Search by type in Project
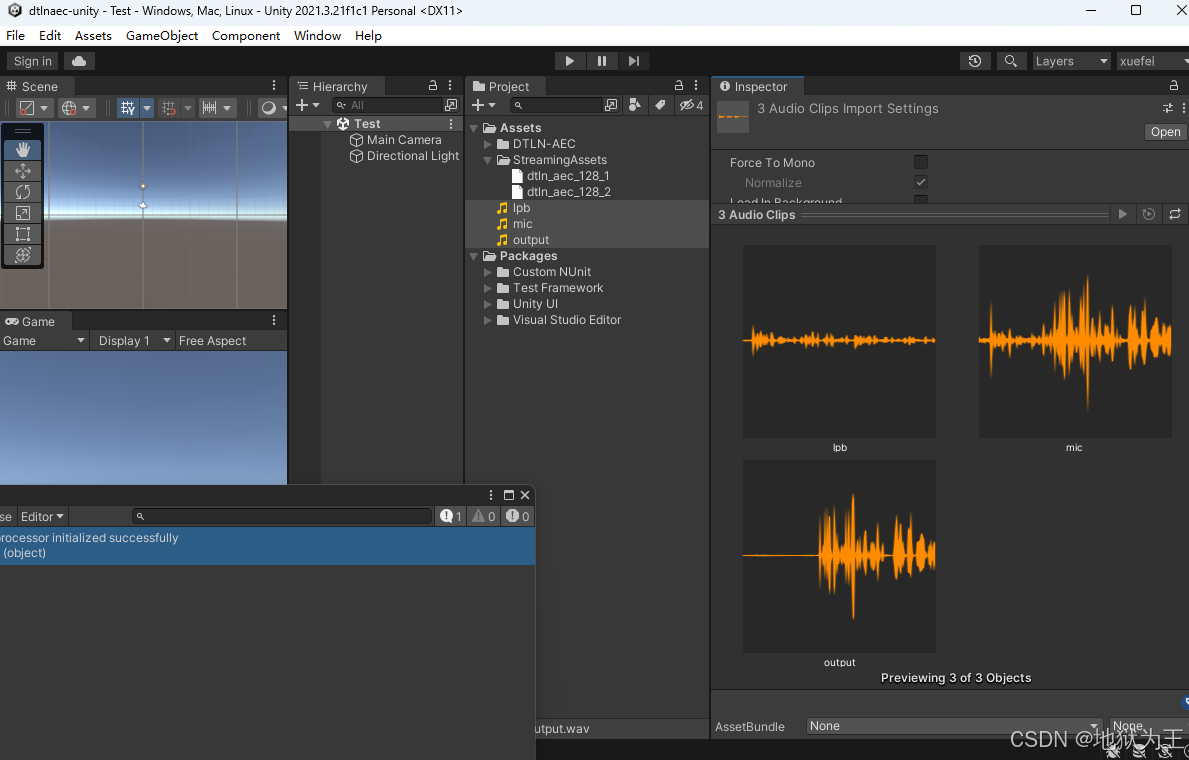The height and width of the screenshot is (760, 1189). pos(635,105)
